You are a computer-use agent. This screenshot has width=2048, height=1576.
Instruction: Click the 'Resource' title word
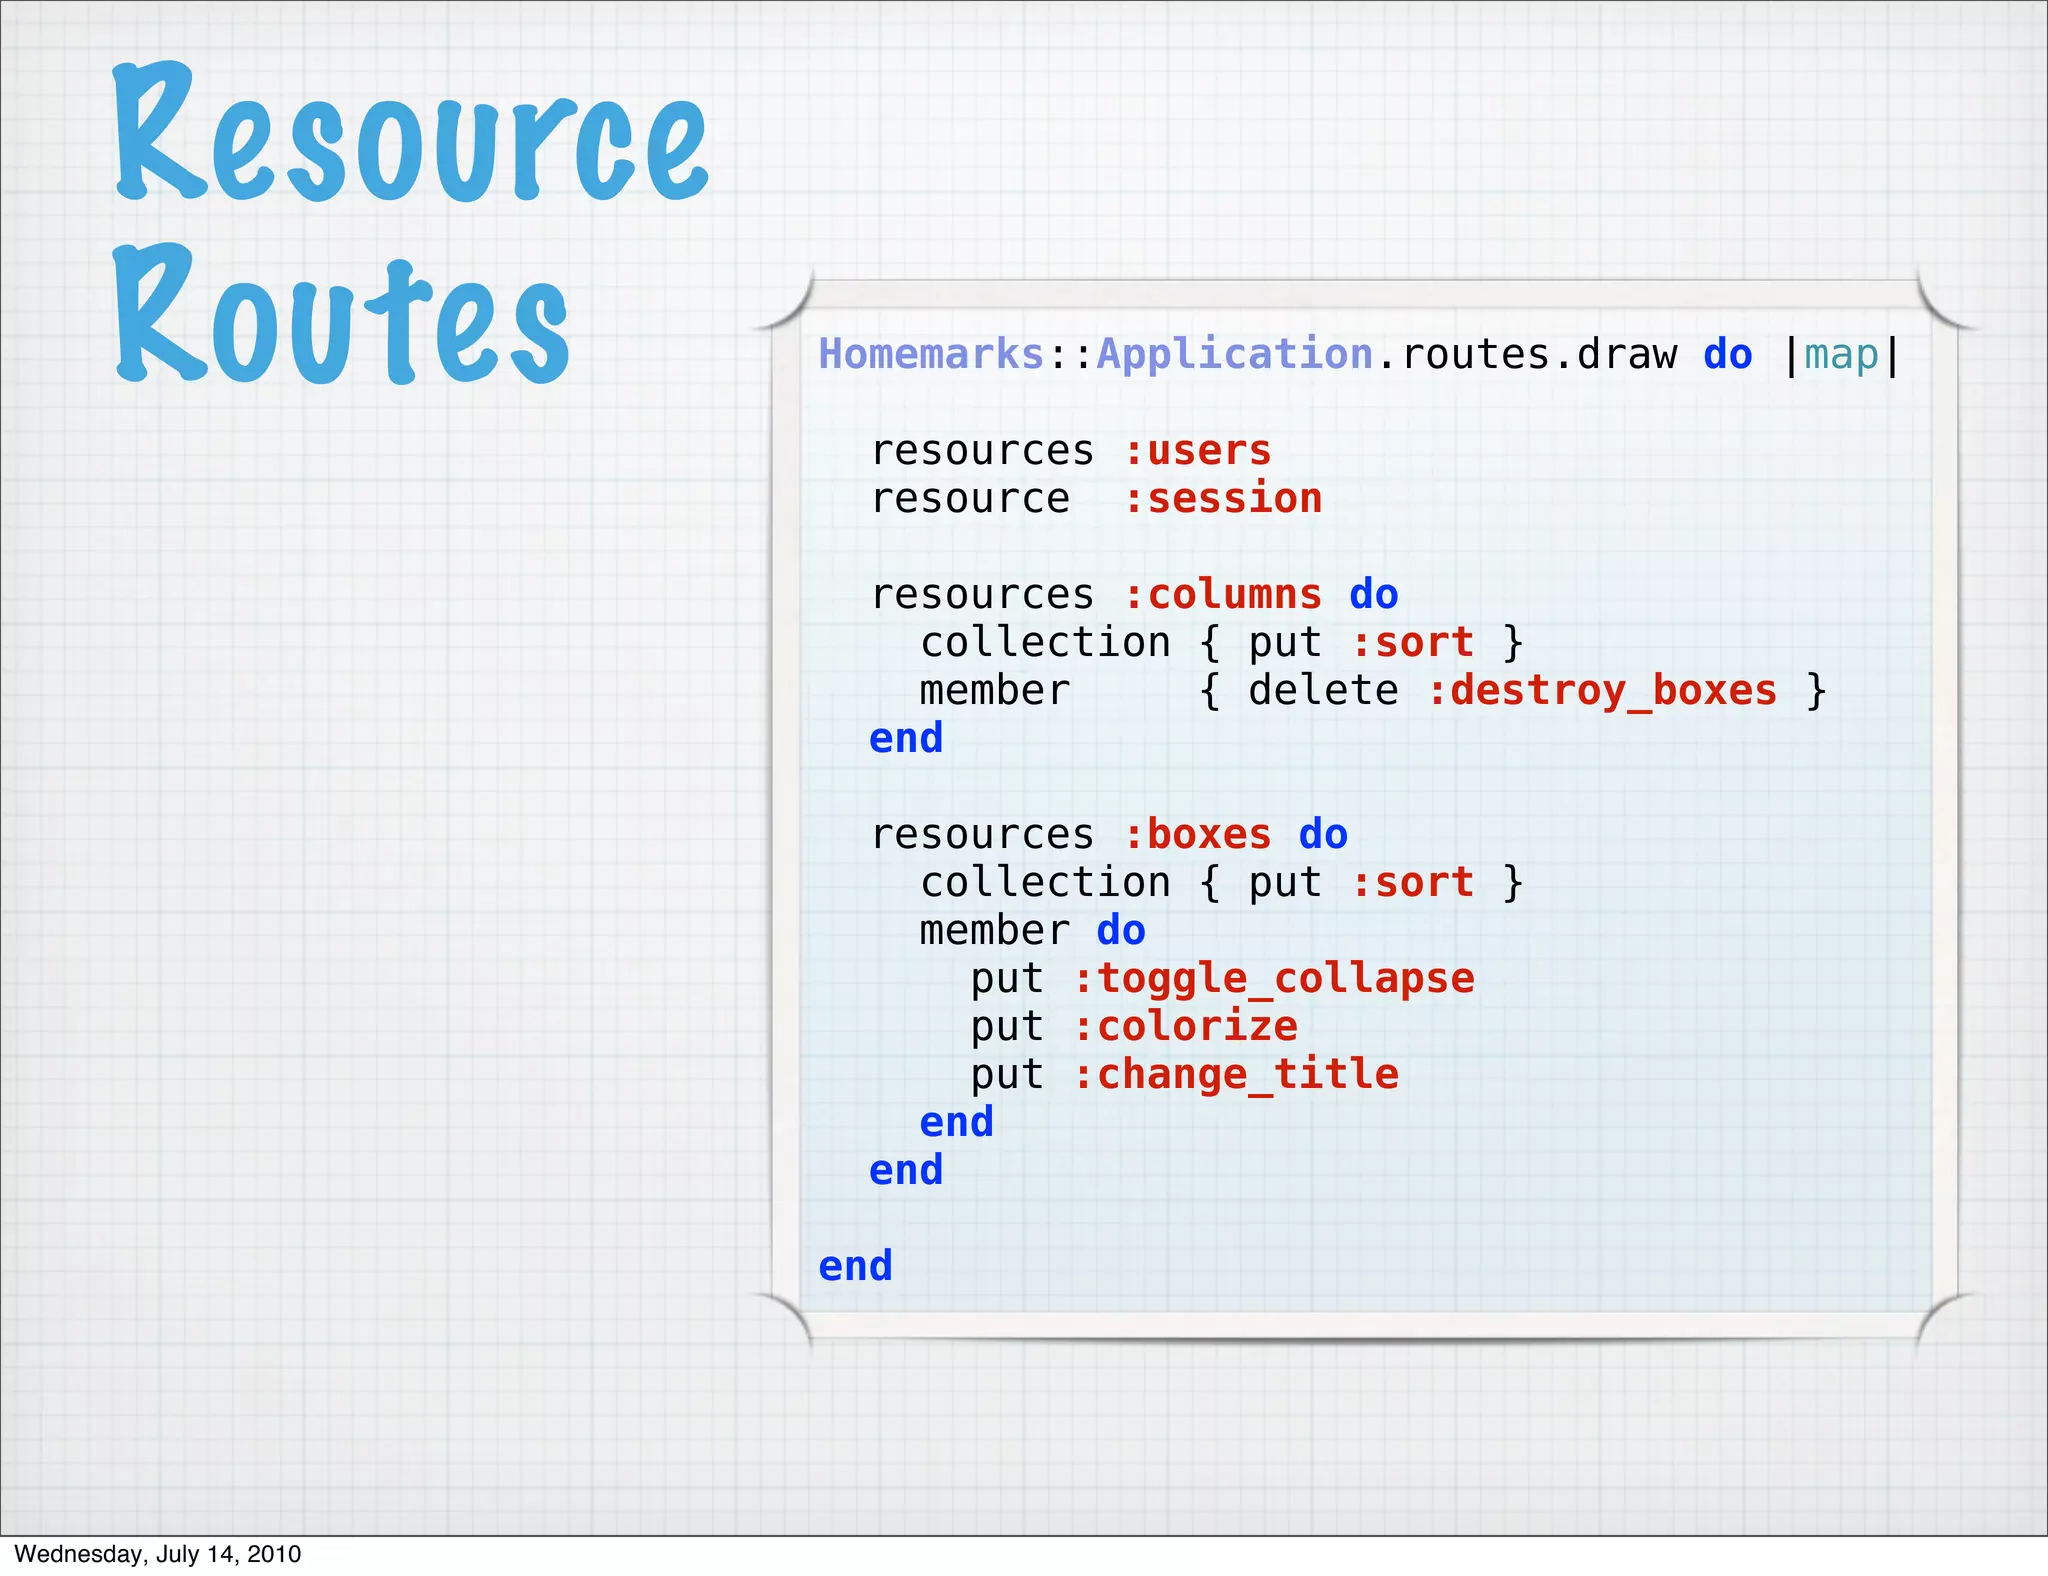tap(411, 131)
